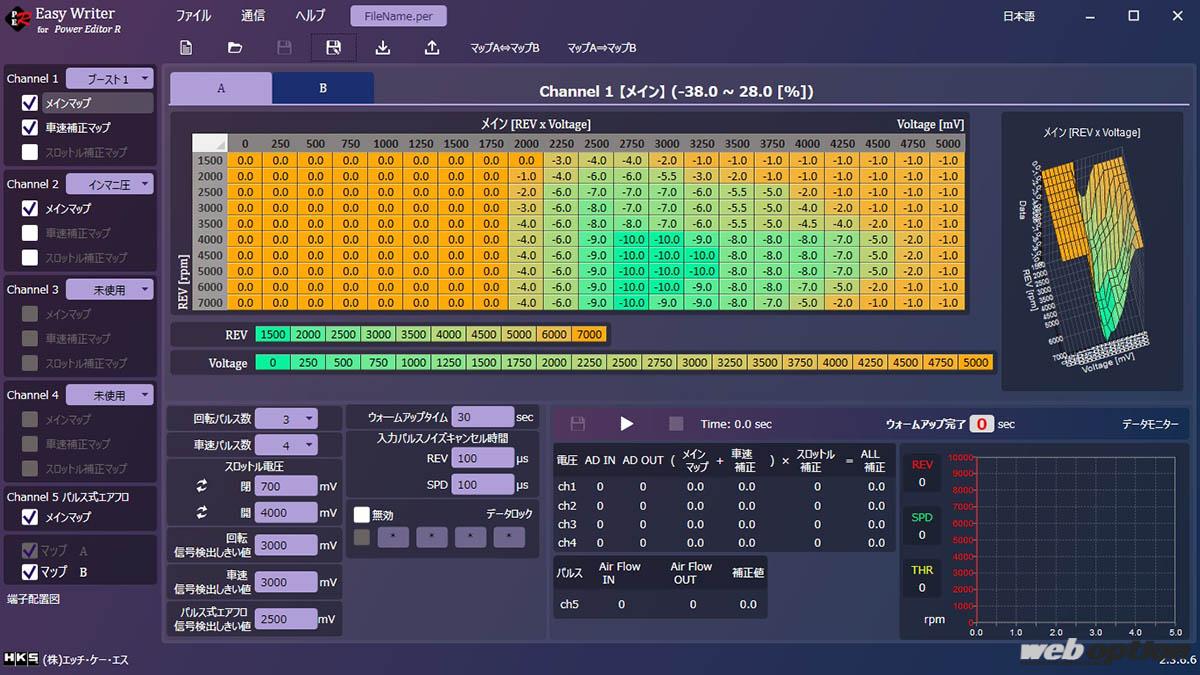Screen dimensions: 1200x675
Task: Enable the 無効 checkbox
Action: pyautogui.click(x=362, y=514)
